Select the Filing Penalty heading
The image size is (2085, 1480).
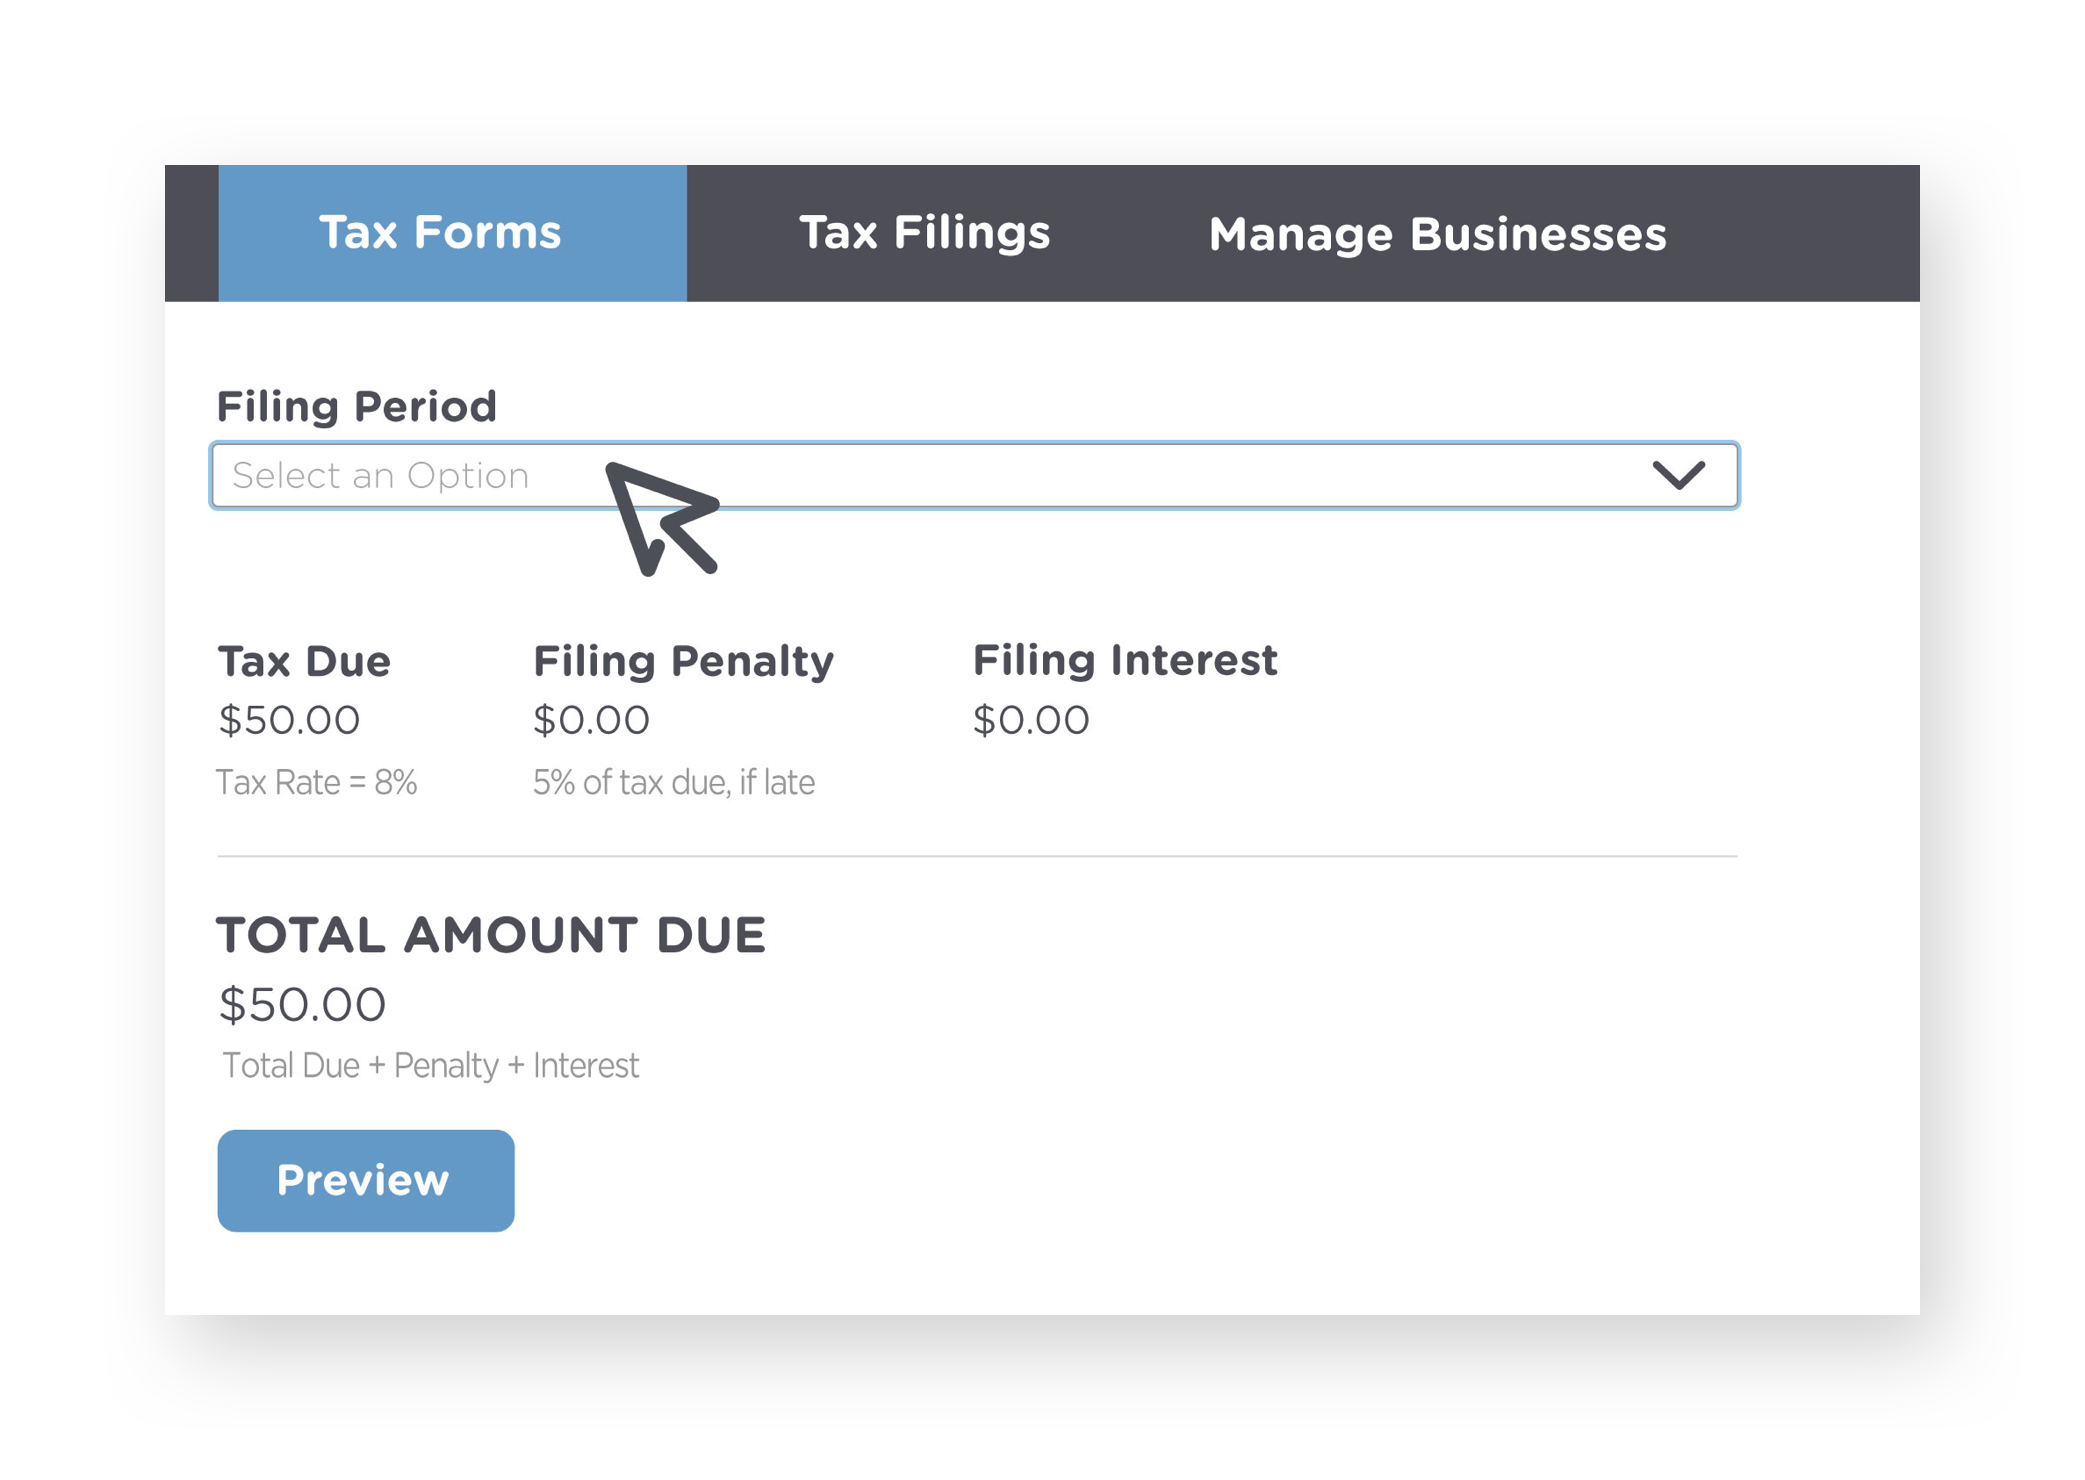click(x=683, y=661)
